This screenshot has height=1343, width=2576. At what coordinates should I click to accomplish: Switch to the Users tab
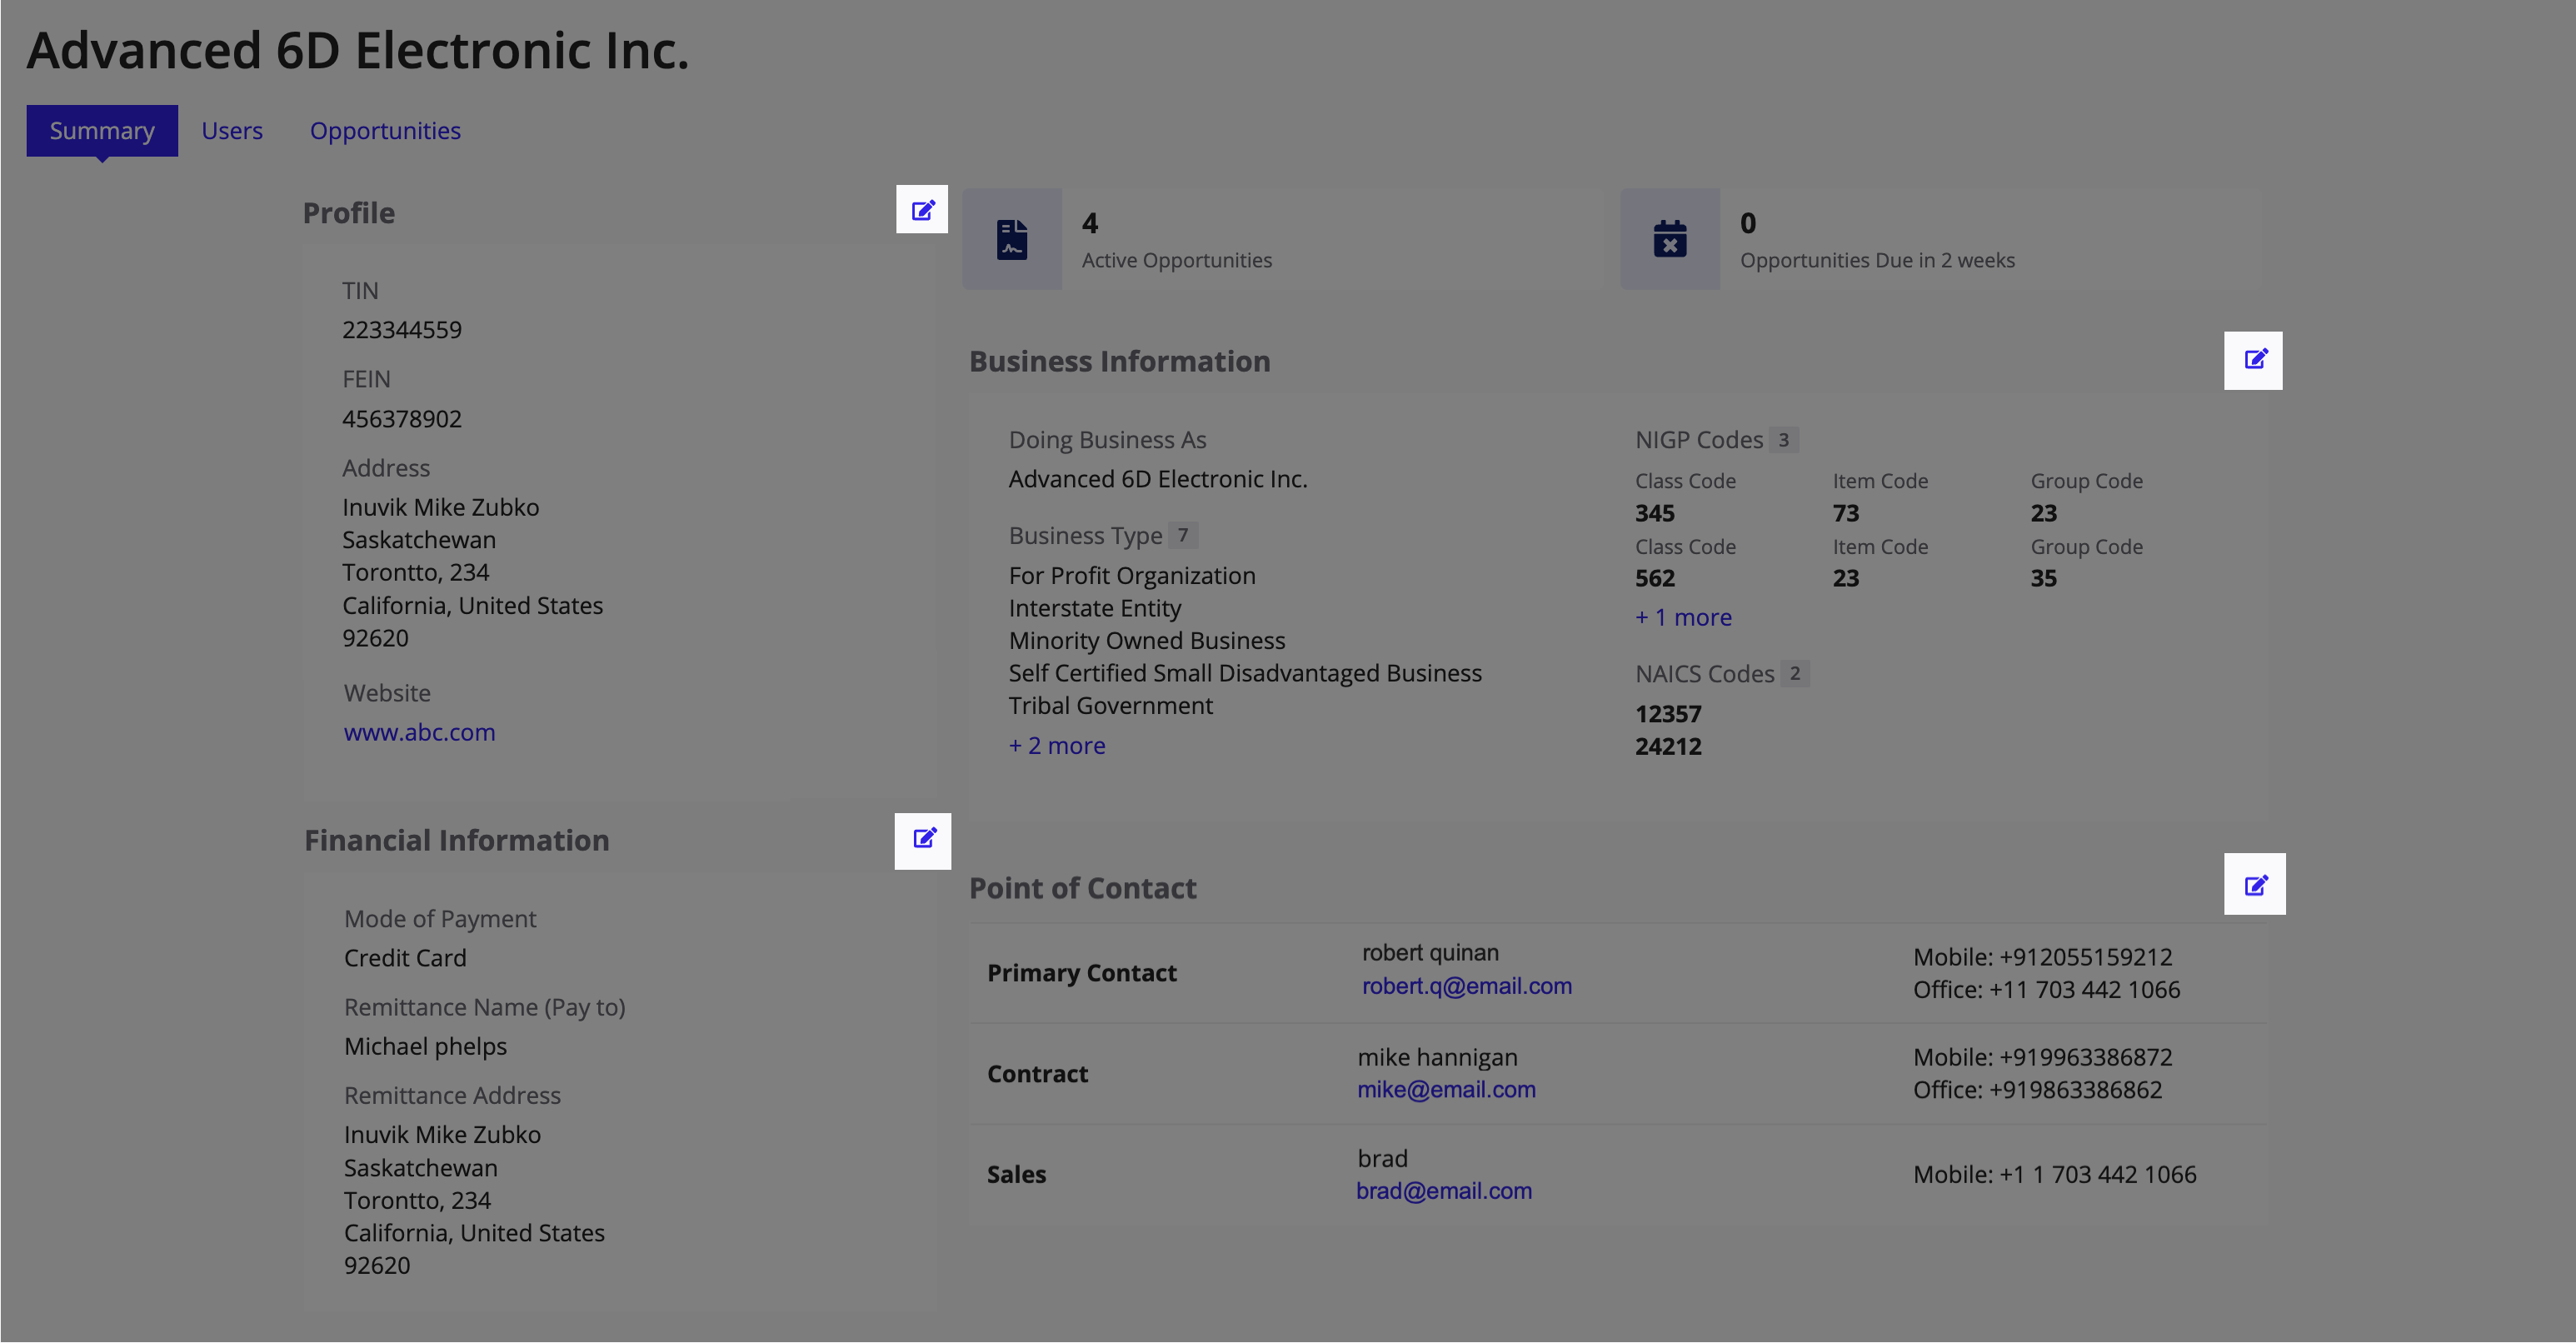(232, 129)
